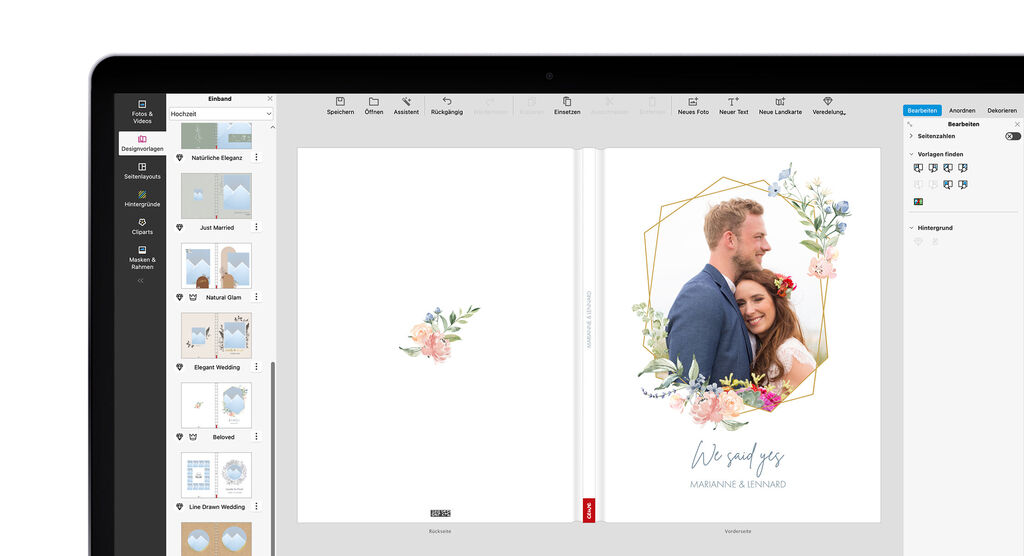The image size is (1024, 556).
Task: Toggle the Seitenzahlen switch on
Action: (1012, 136)
